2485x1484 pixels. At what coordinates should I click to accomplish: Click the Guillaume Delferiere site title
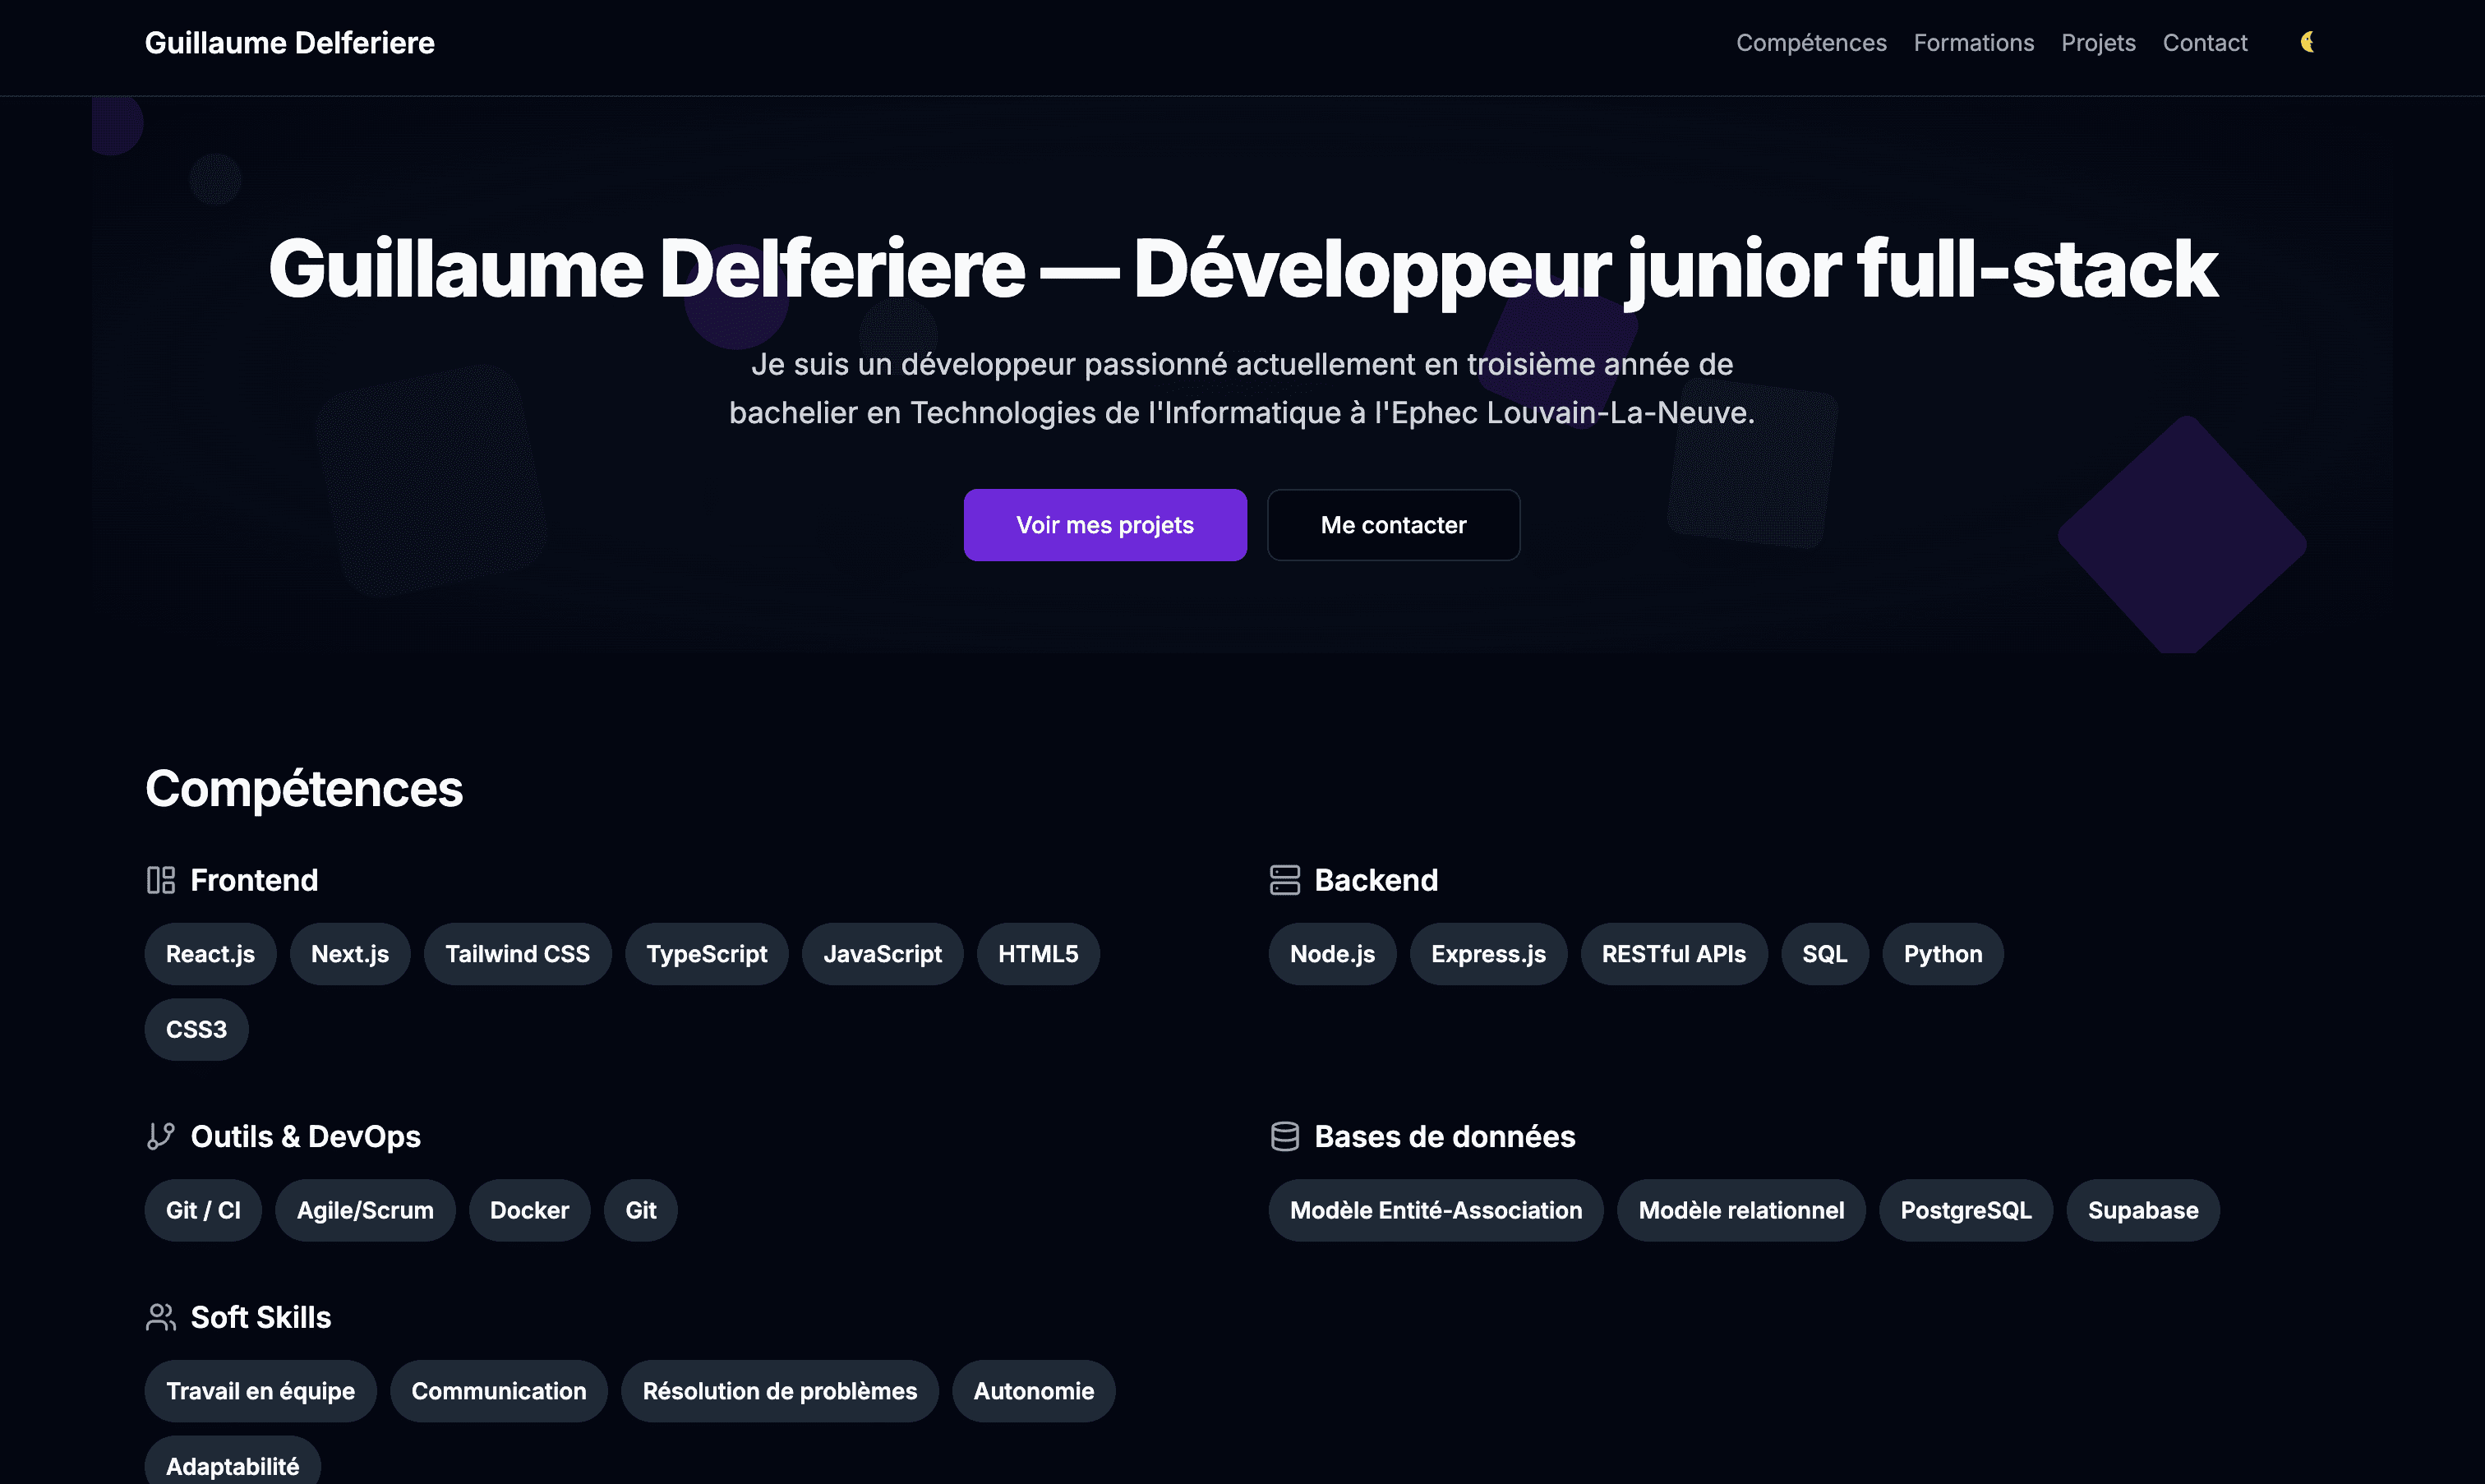click(x=289, y=42)
